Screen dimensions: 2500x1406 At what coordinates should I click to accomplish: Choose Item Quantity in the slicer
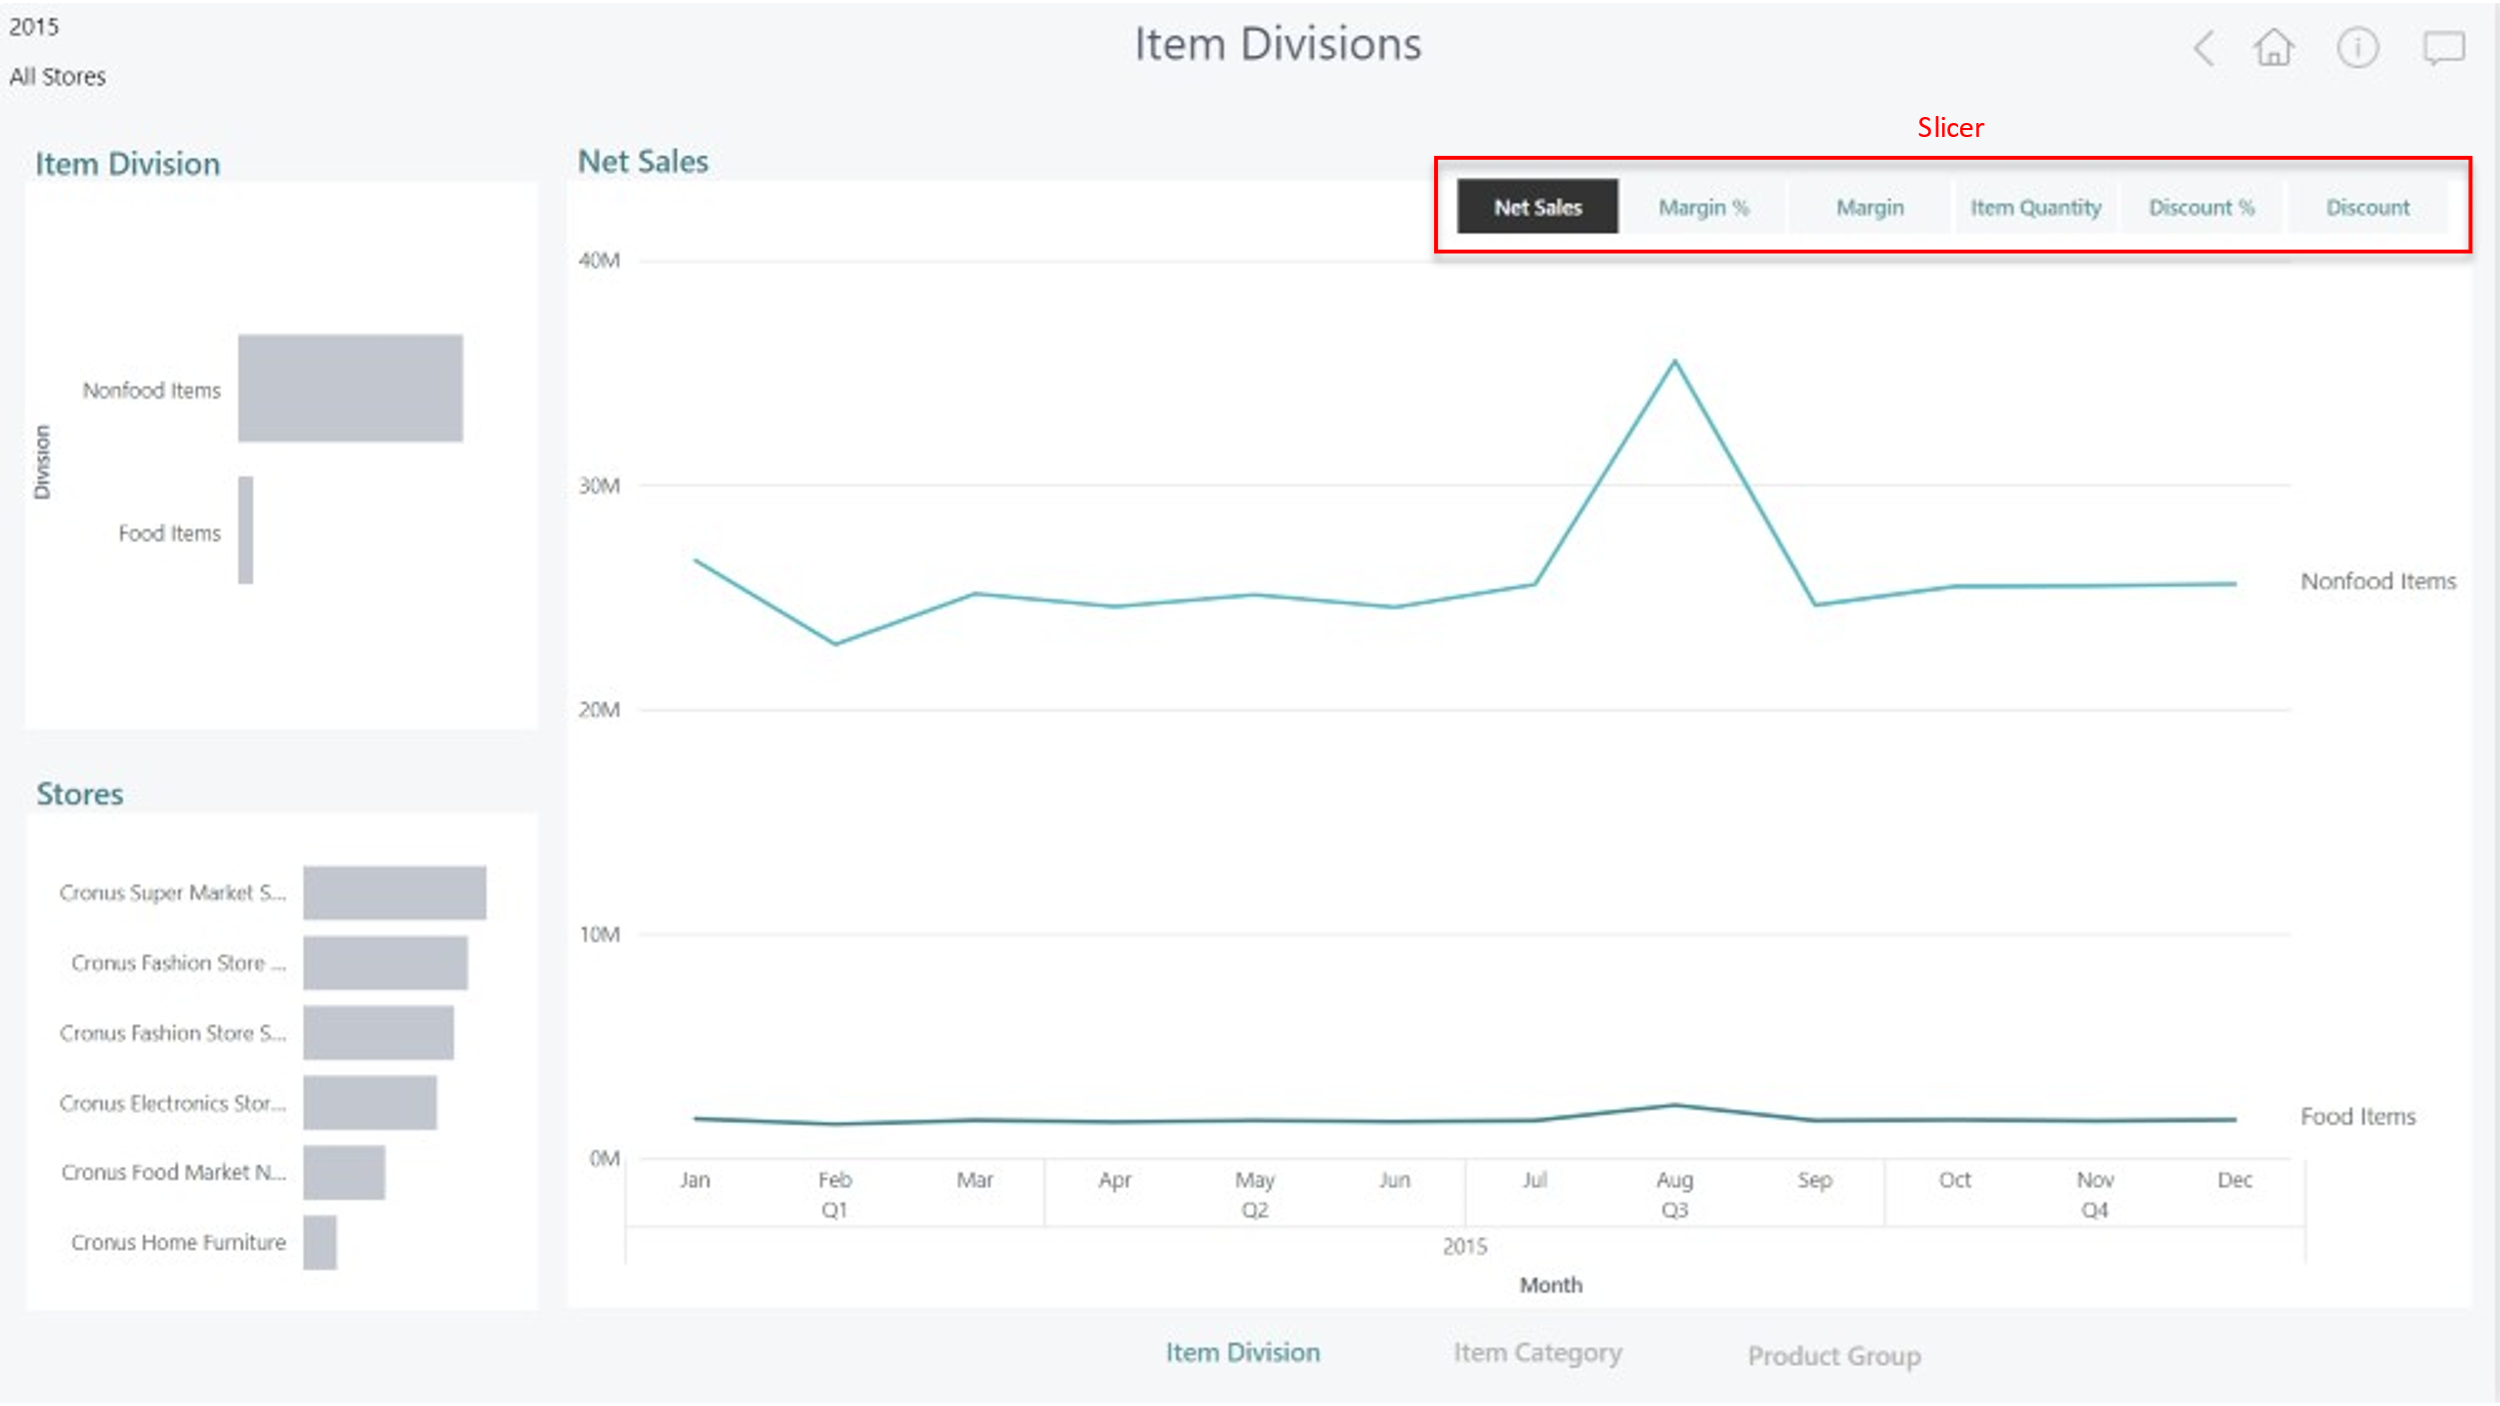pyautogui.click(x=2035, y=207)
